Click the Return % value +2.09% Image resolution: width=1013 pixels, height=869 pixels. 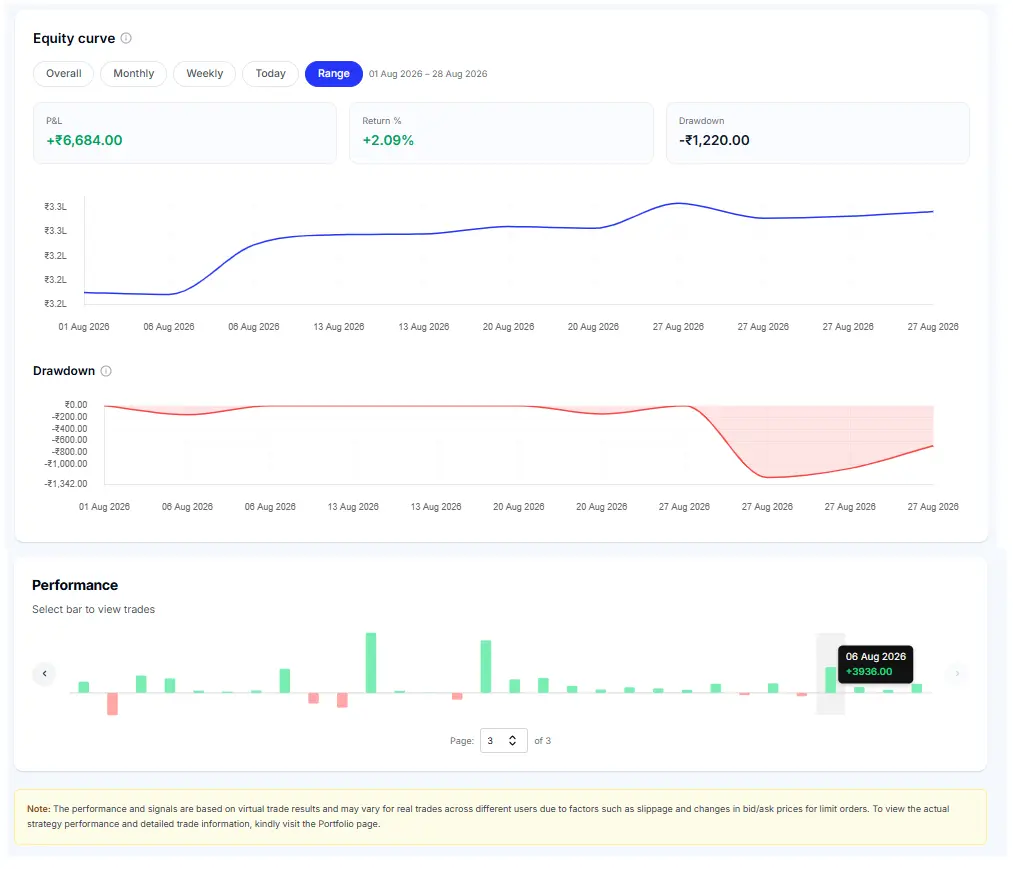point(388,140)
